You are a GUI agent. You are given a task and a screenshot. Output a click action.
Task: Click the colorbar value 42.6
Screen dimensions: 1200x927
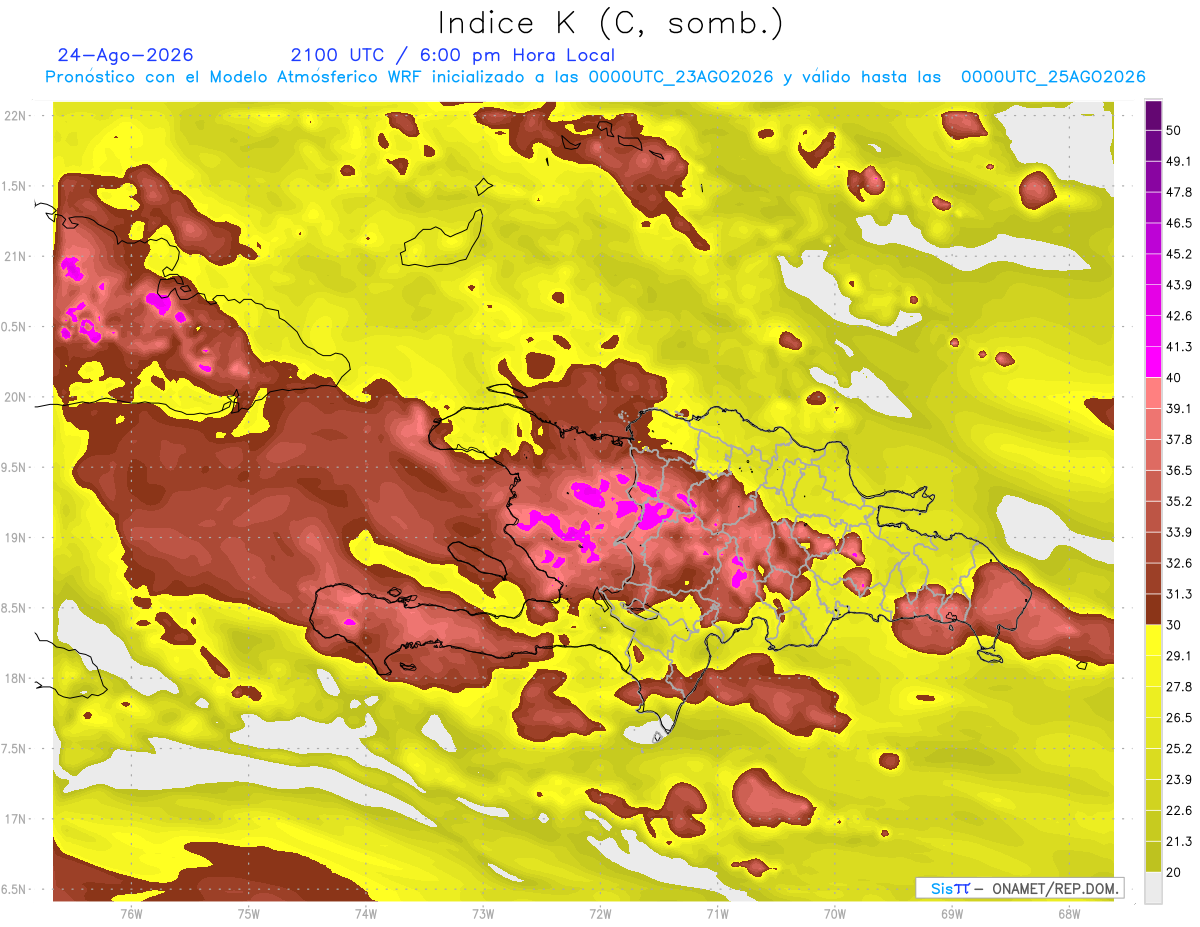[1179, 316]
